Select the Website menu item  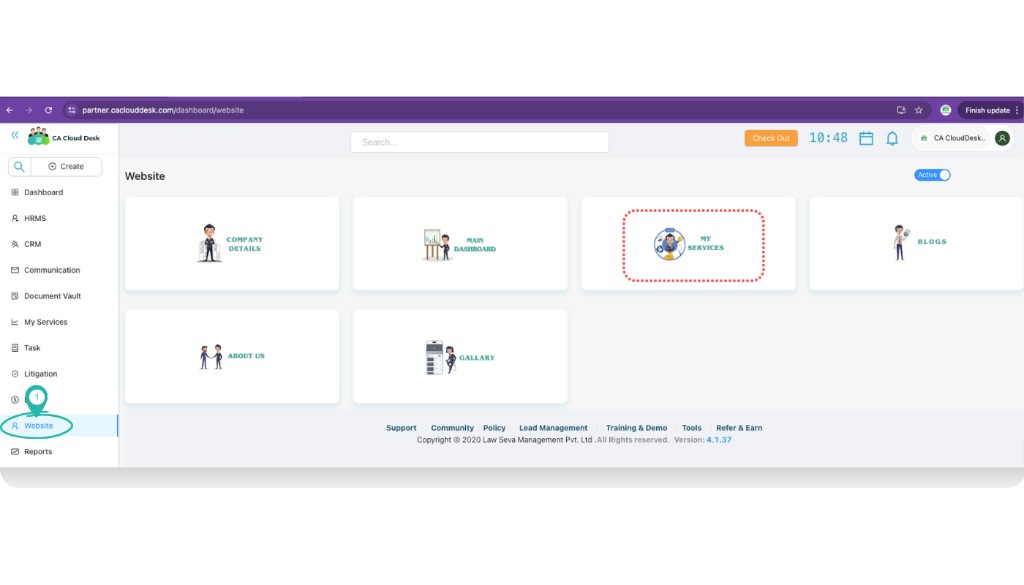pos(38,425)
